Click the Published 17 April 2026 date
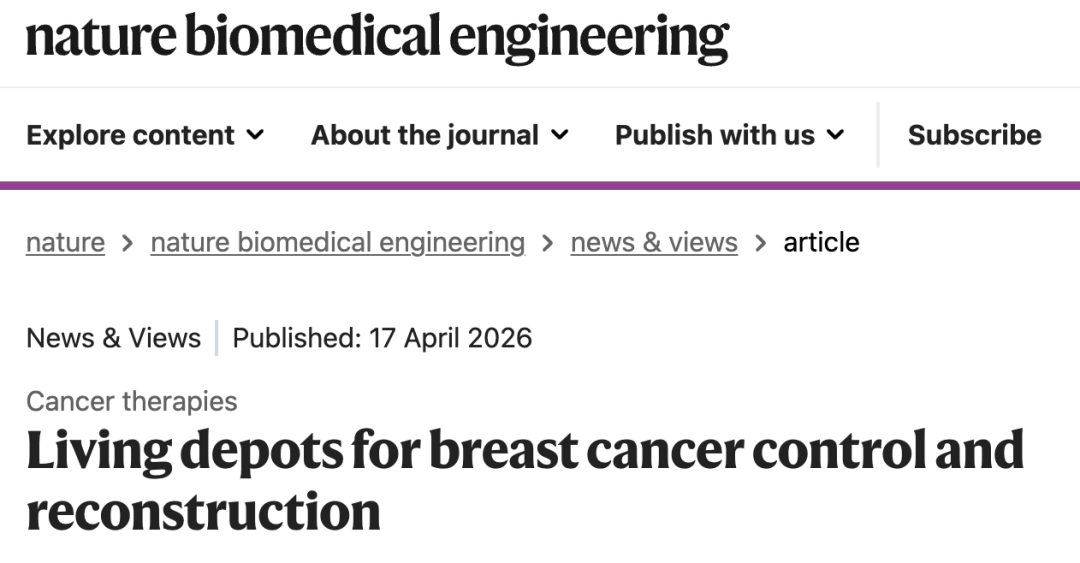 [382, 338]
